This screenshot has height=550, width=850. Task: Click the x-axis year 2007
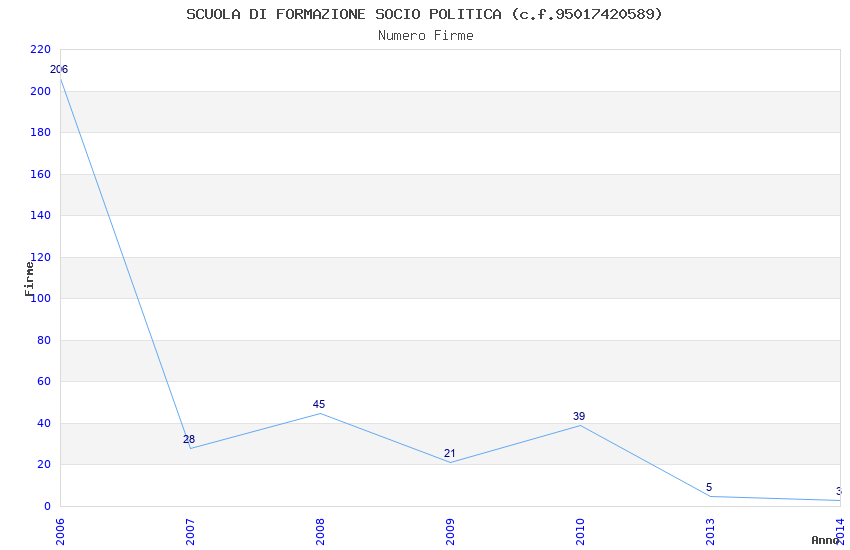click(x=190, y=532)
